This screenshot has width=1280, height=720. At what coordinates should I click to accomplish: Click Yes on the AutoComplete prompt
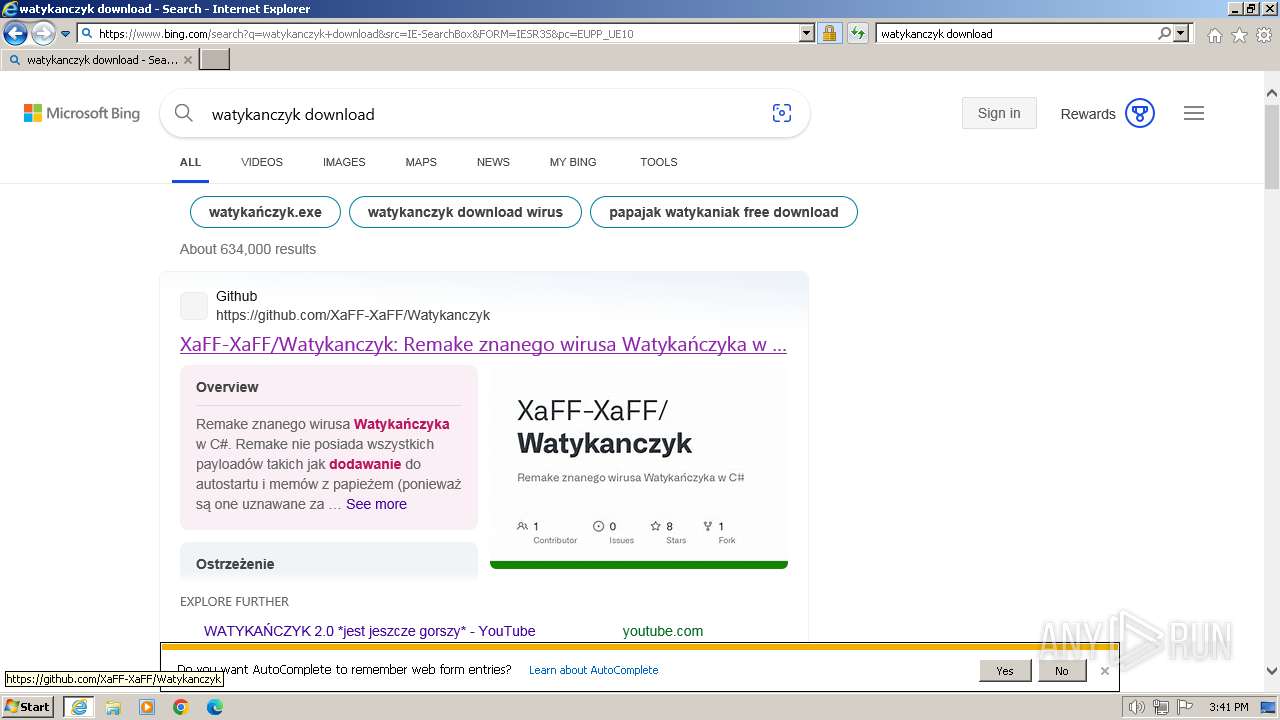[1005, 671]
